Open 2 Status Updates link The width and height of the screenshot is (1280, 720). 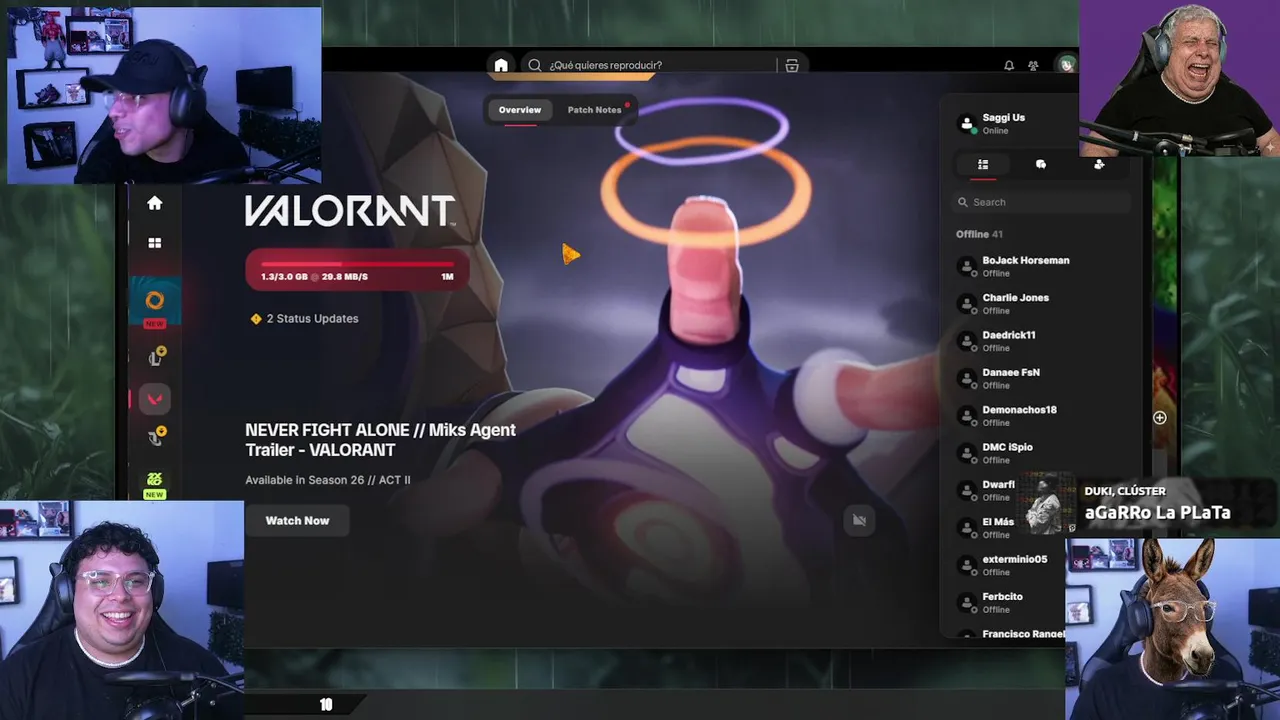[312, 318]
